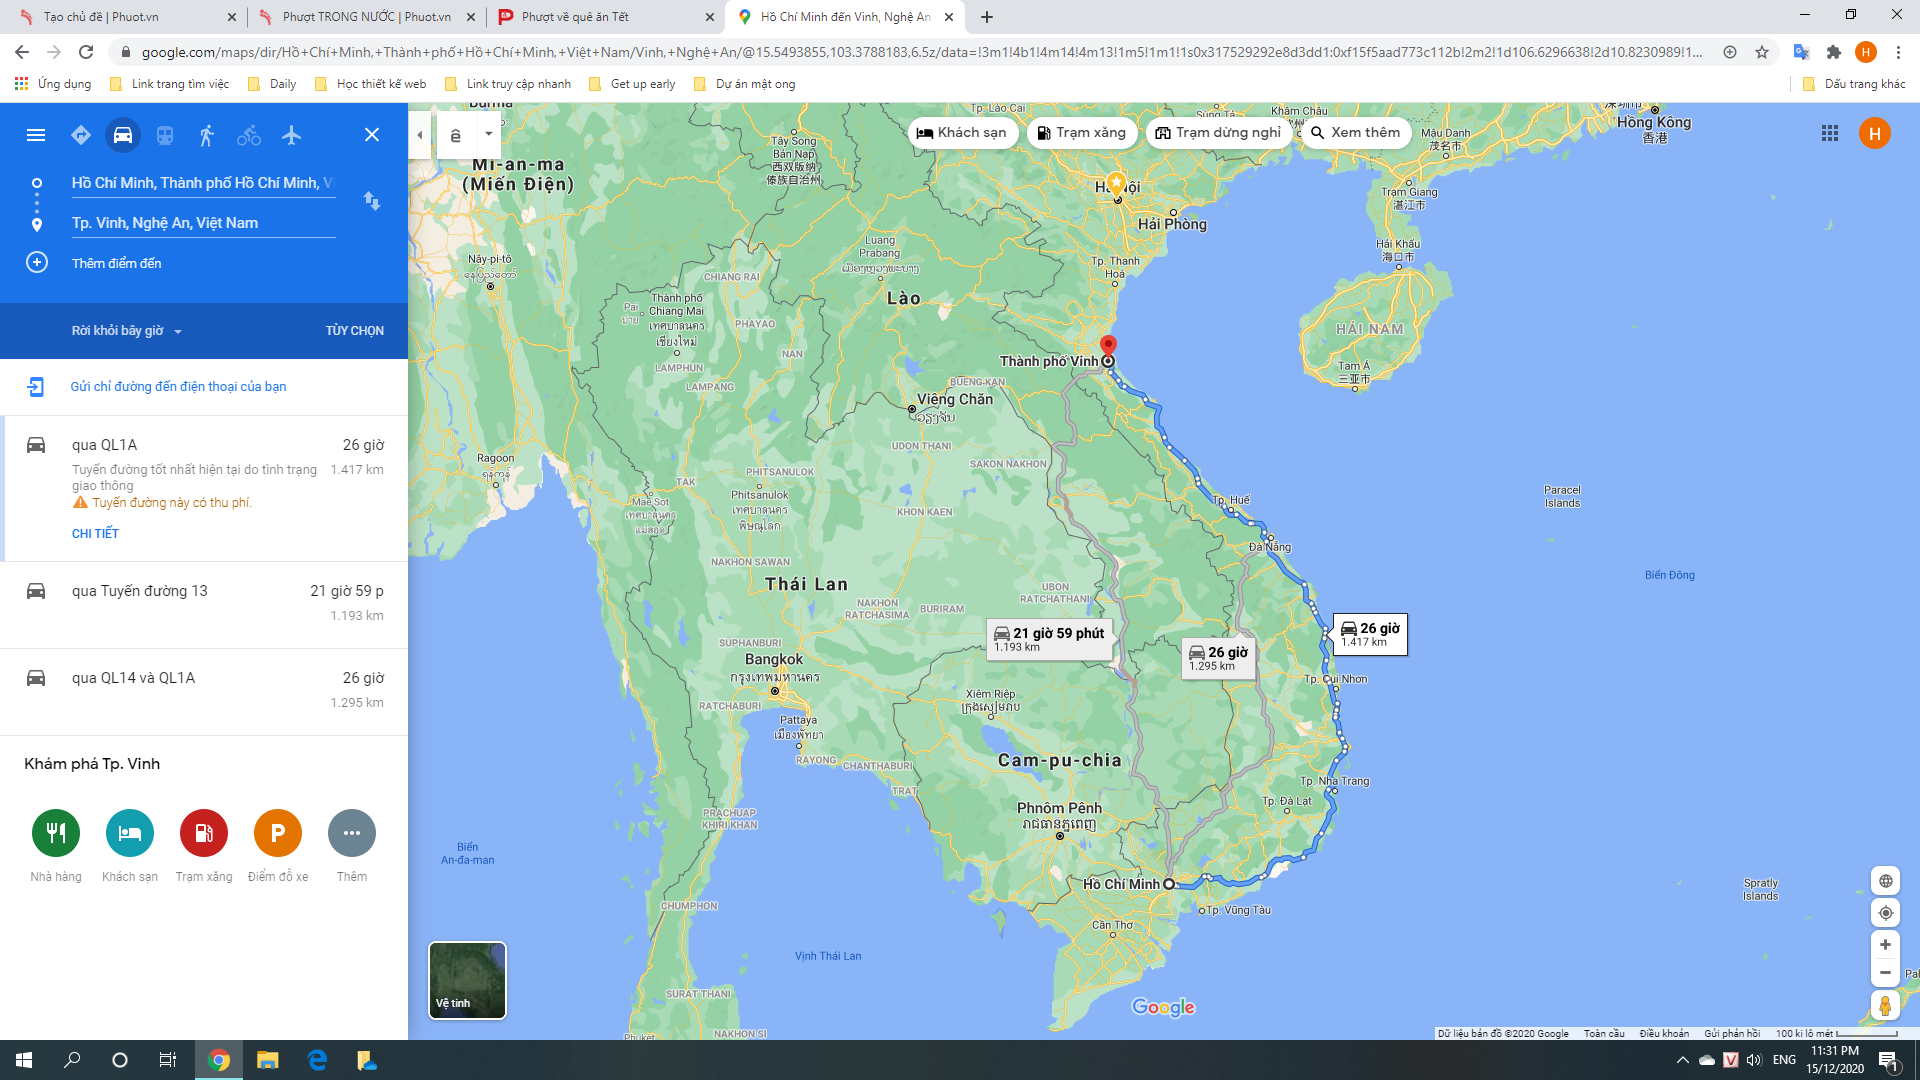Open a new browser tab
Viewport: 1920px width, 1080px height.
click(x=987, y=17)
